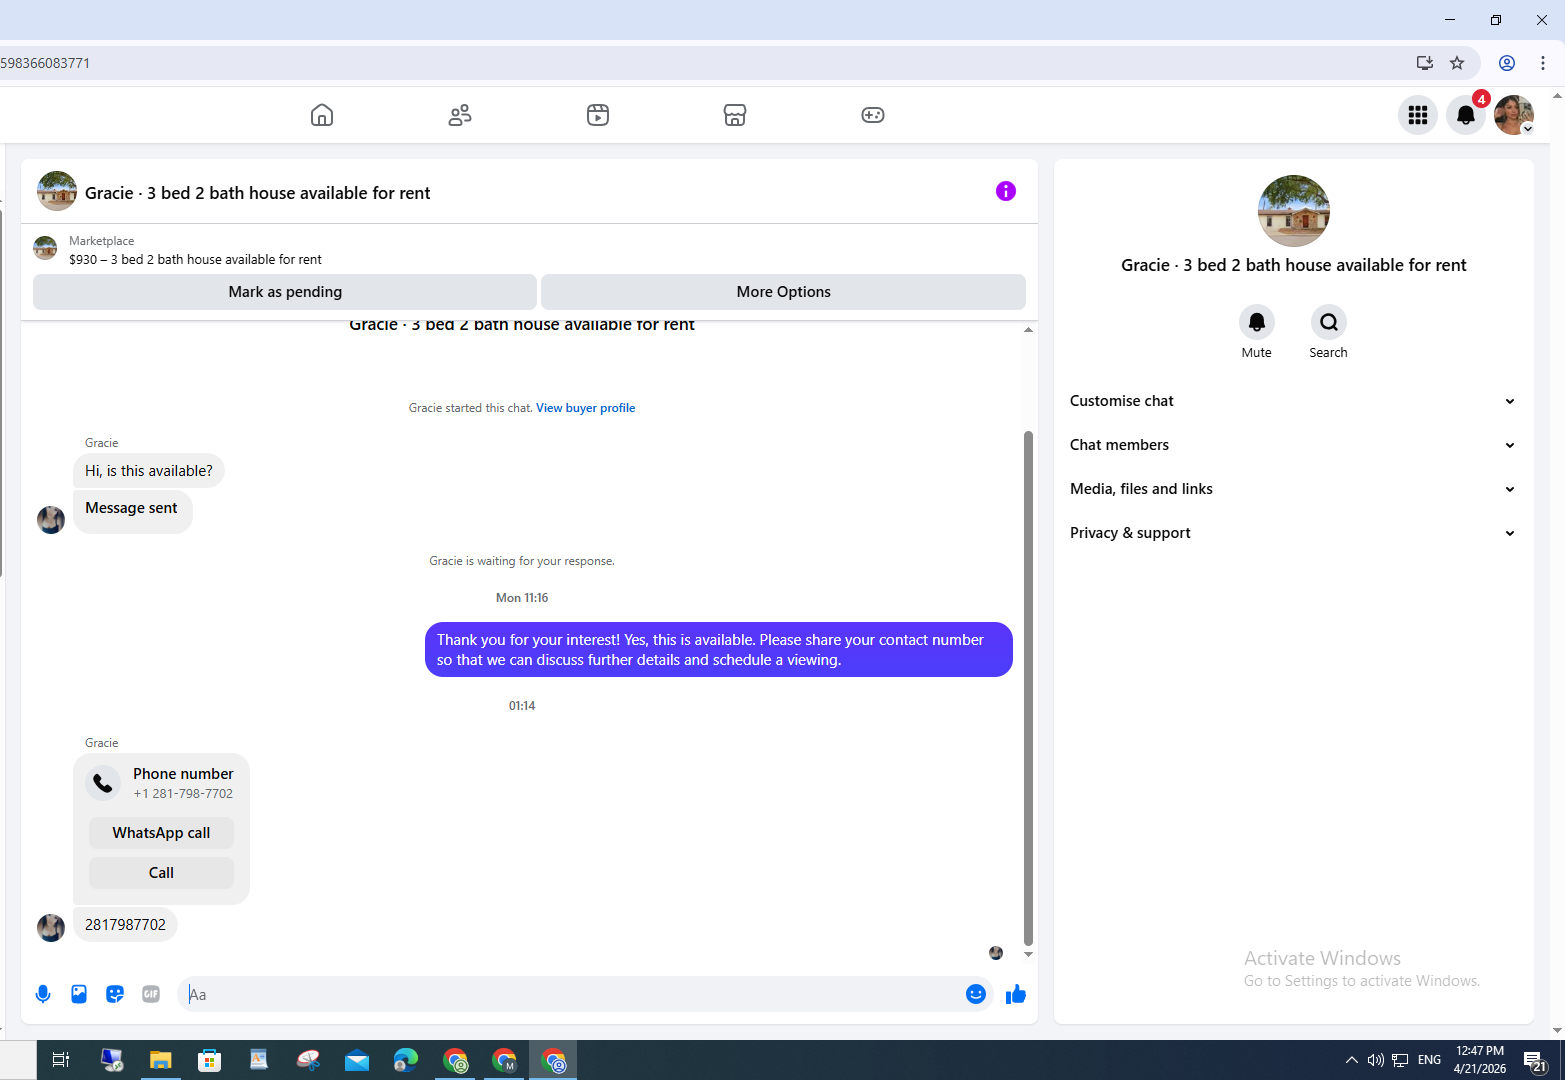Viewport: 1565px width, 1080px height.
Task: Click the phone number +1 281-798-7702
Action: click(x=183, y=794)
